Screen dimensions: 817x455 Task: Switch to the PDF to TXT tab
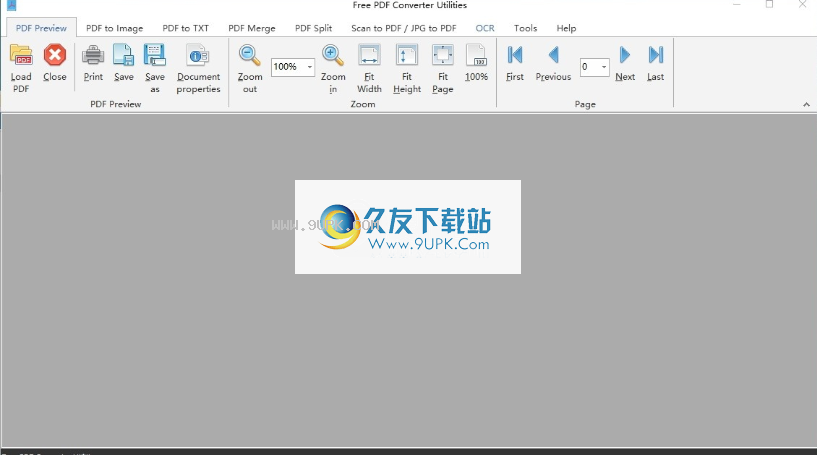pyautogui.click(x=185, y=28)
